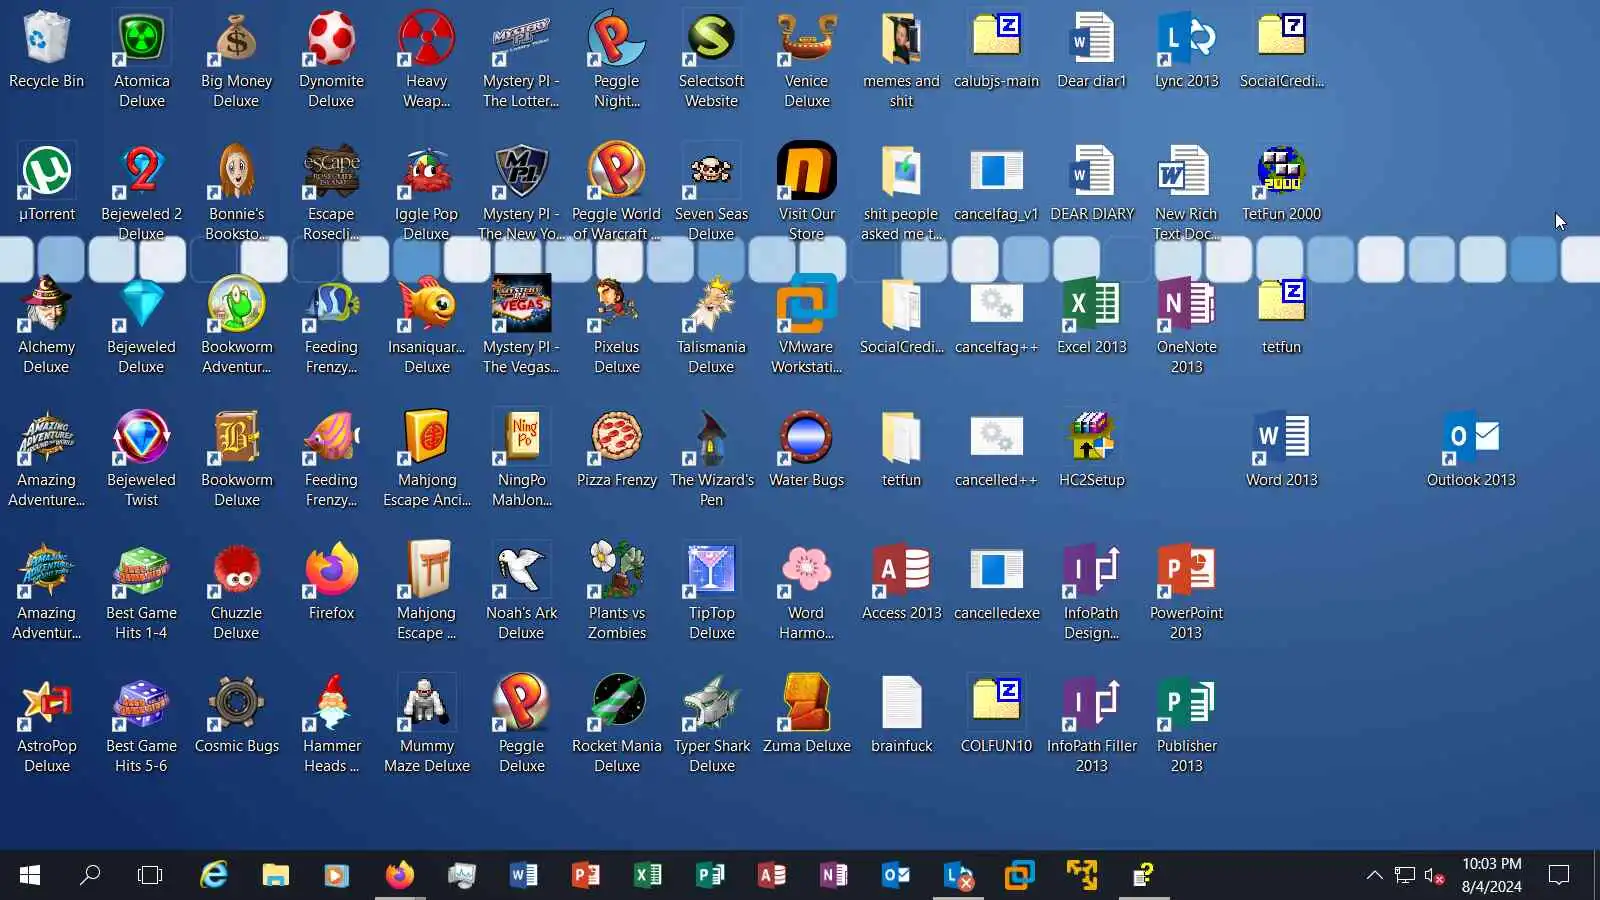Click the Seven Seas Deluxe icon
1600x900 pixels.
pyautogui.click(x=712, y=191)
